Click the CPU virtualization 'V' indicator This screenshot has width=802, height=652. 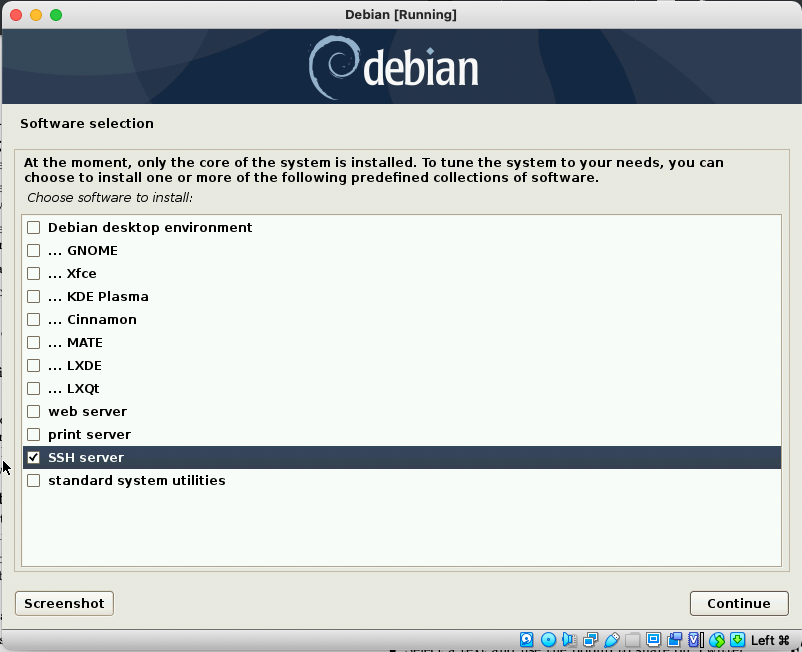(x=695, y=640)
